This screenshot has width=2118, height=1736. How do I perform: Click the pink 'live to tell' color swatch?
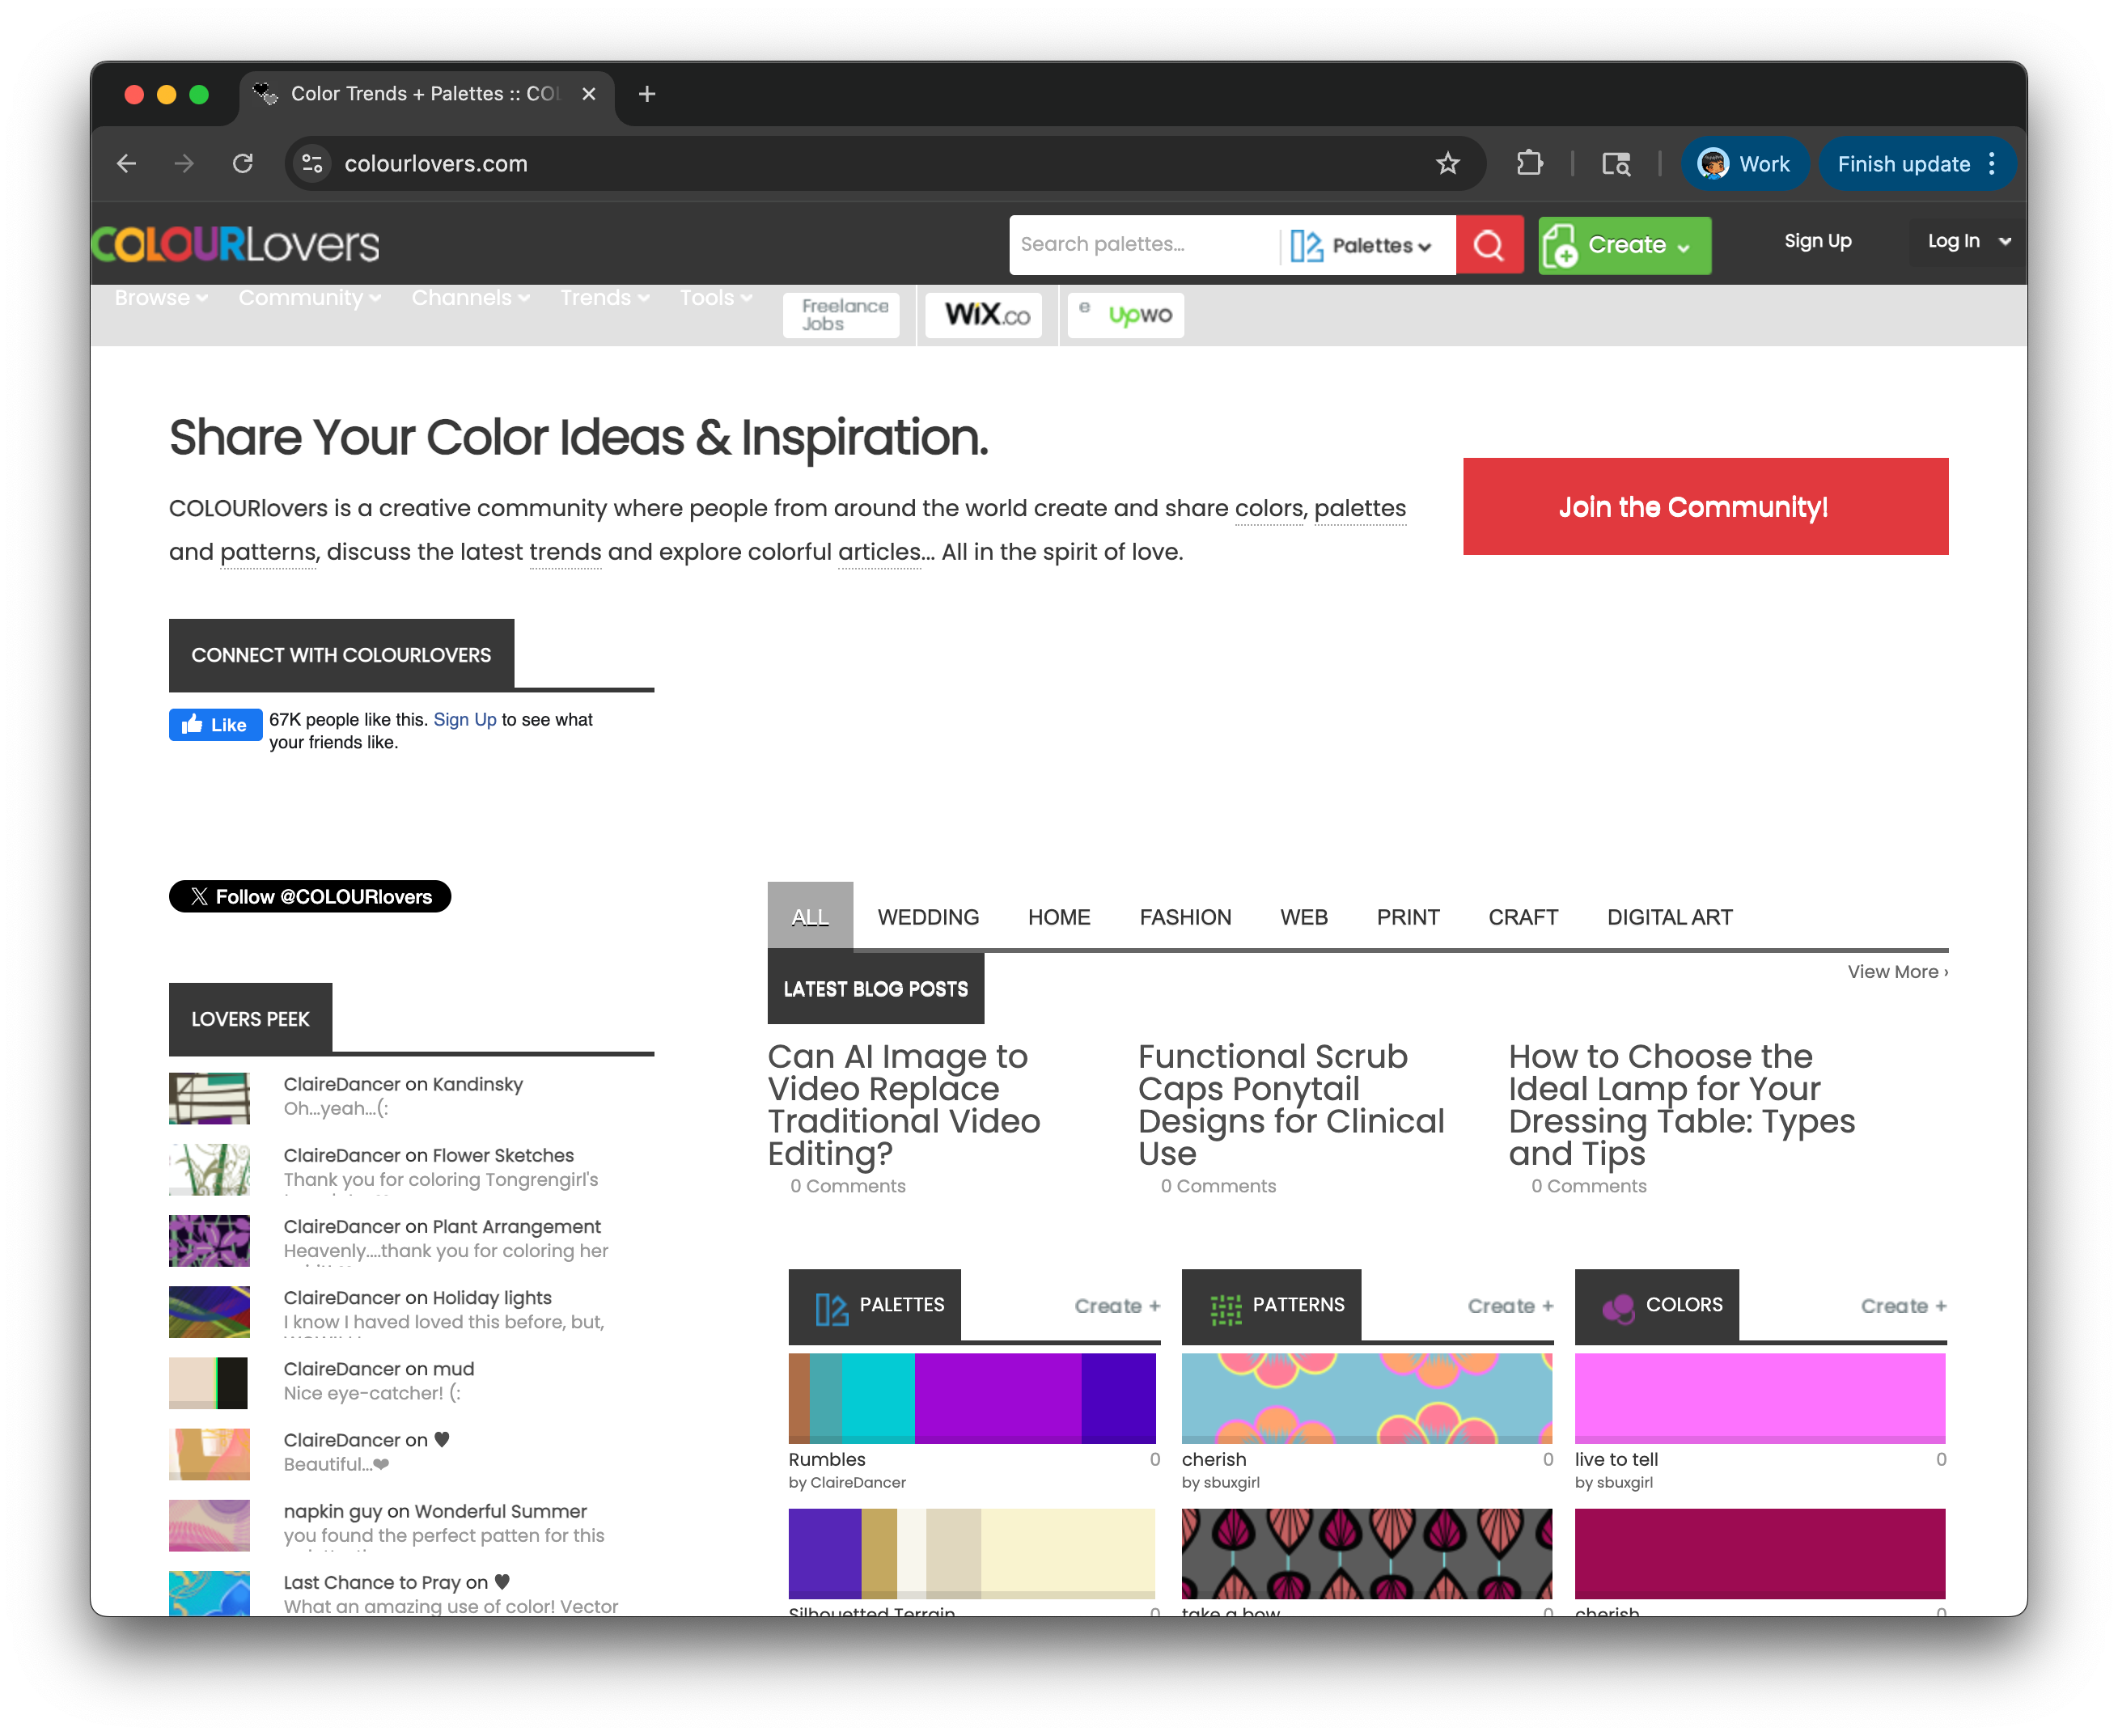click(1759, 1397)
